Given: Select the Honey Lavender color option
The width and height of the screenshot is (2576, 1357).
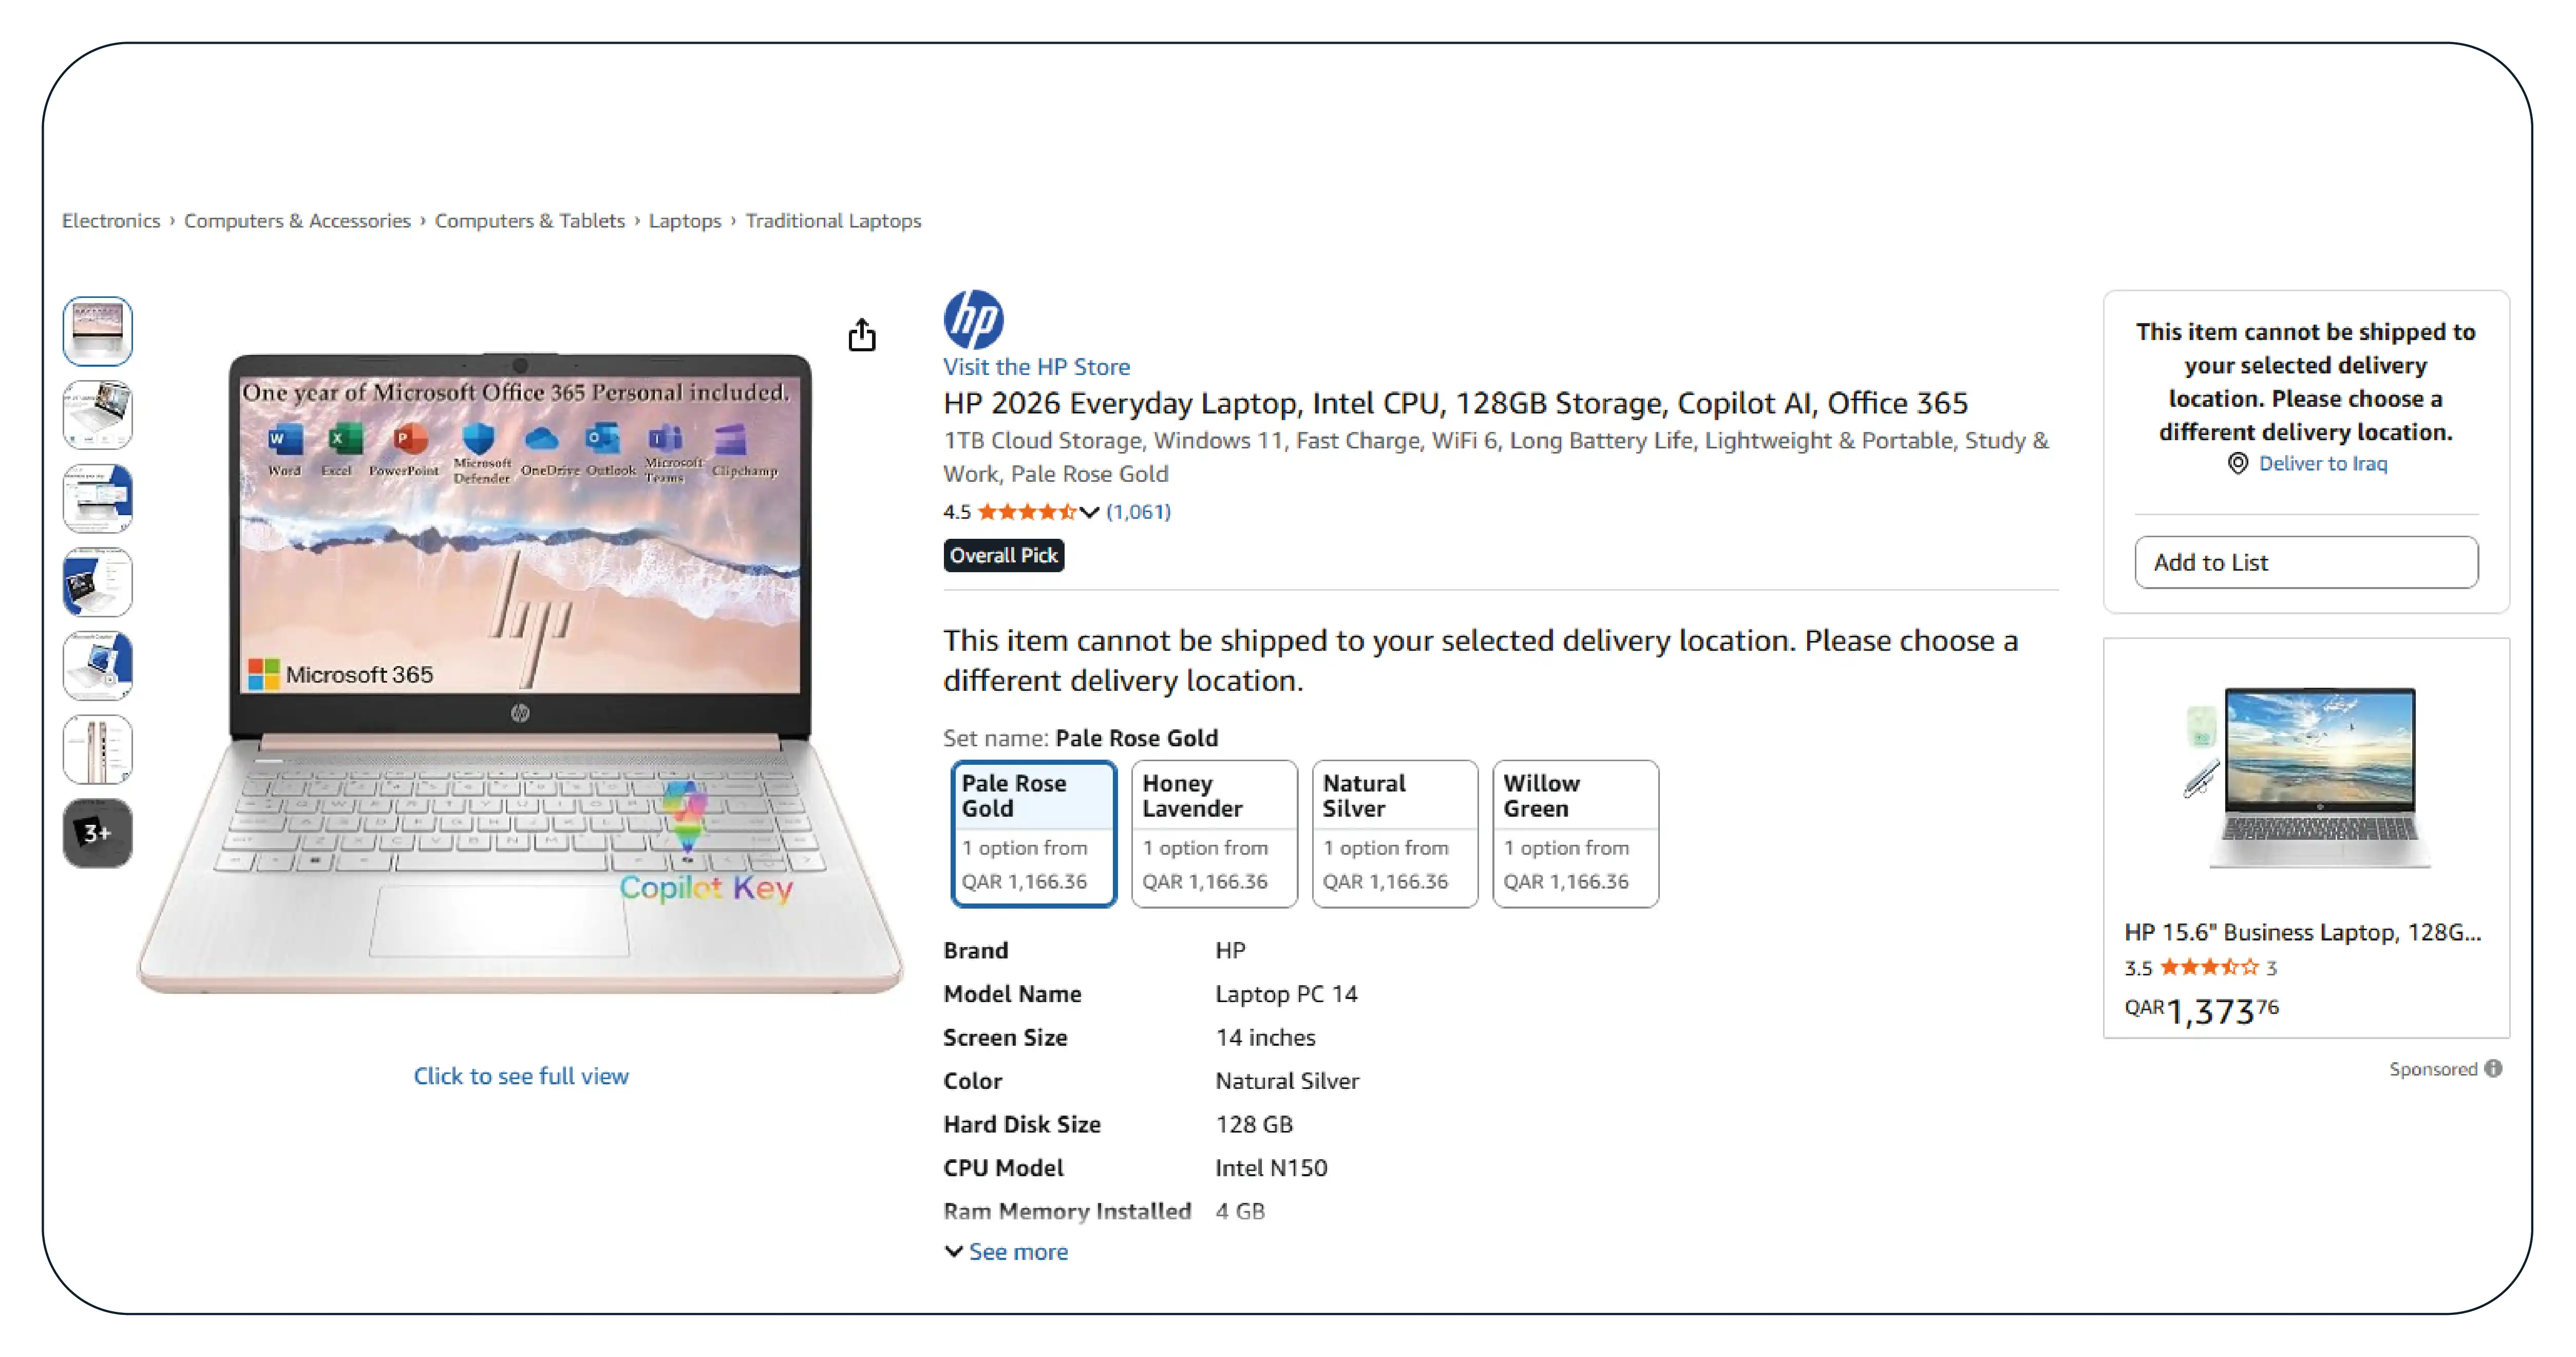Looking at the screenshot, I should [1214, 833].
